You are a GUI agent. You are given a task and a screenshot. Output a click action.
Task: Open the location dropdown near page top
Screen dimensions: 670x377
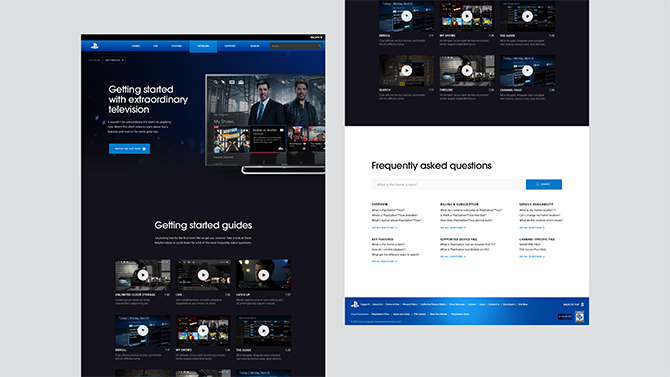coord(114,60)
